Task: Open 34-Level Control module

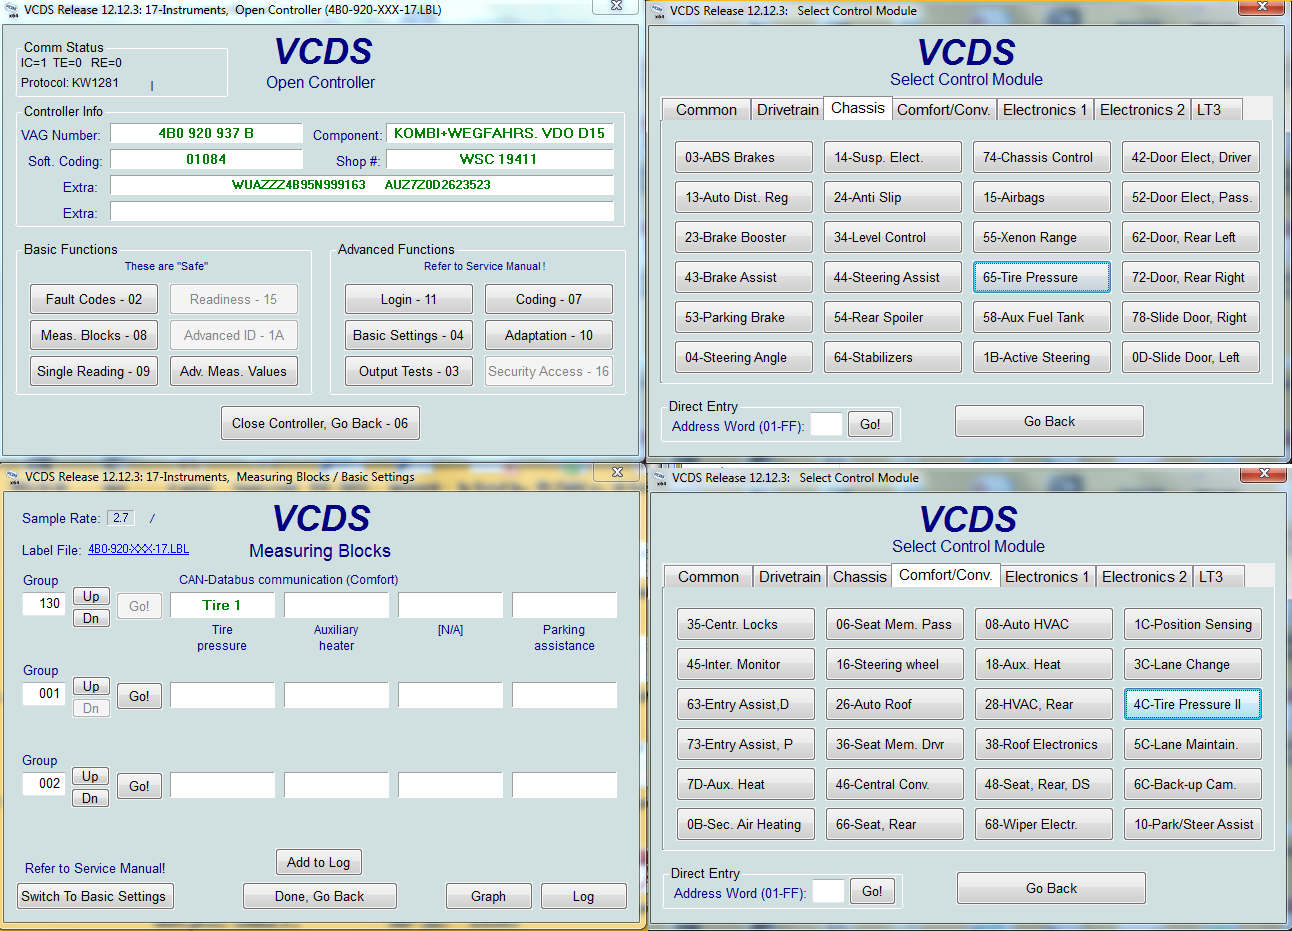Action: coord(893,237)
